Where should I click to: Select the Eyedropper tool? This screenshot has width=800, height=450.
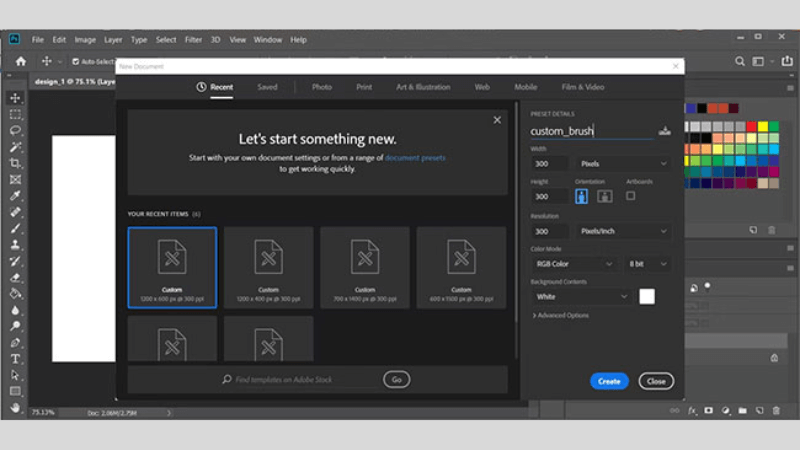15,196
